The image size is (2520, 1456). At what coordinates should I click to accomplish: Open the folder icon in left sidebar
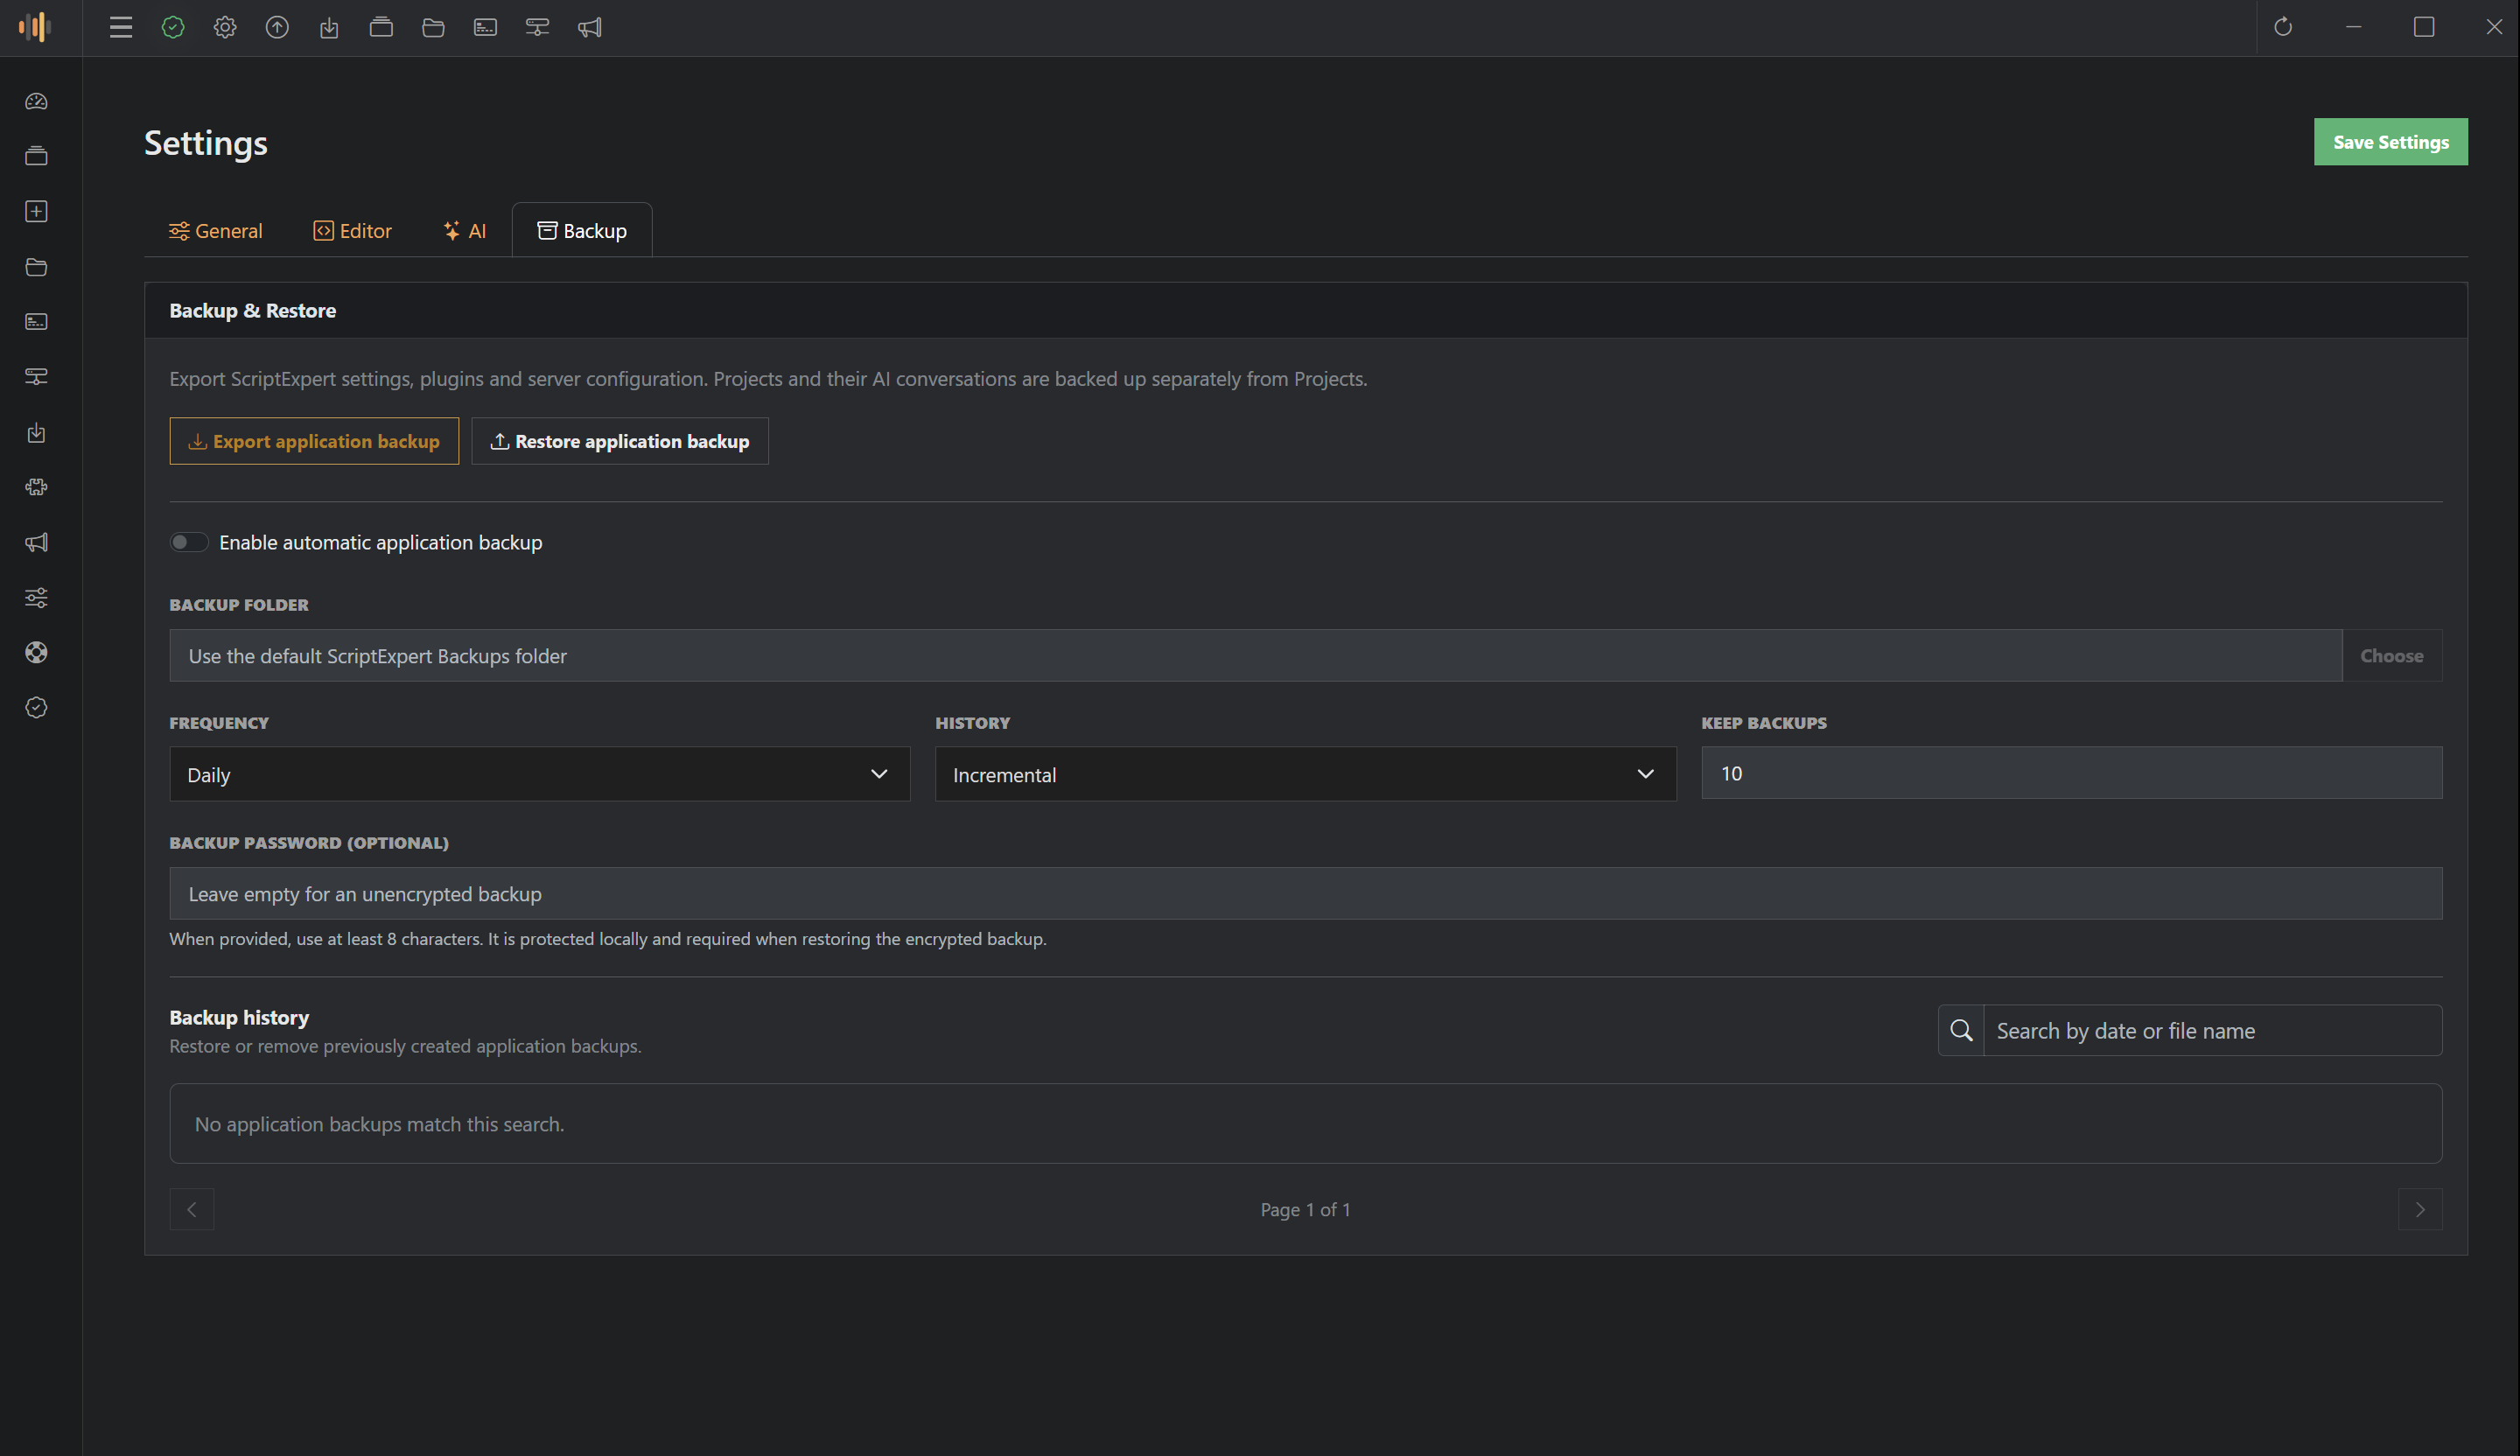pyautogui.click(x=37, y=267)
